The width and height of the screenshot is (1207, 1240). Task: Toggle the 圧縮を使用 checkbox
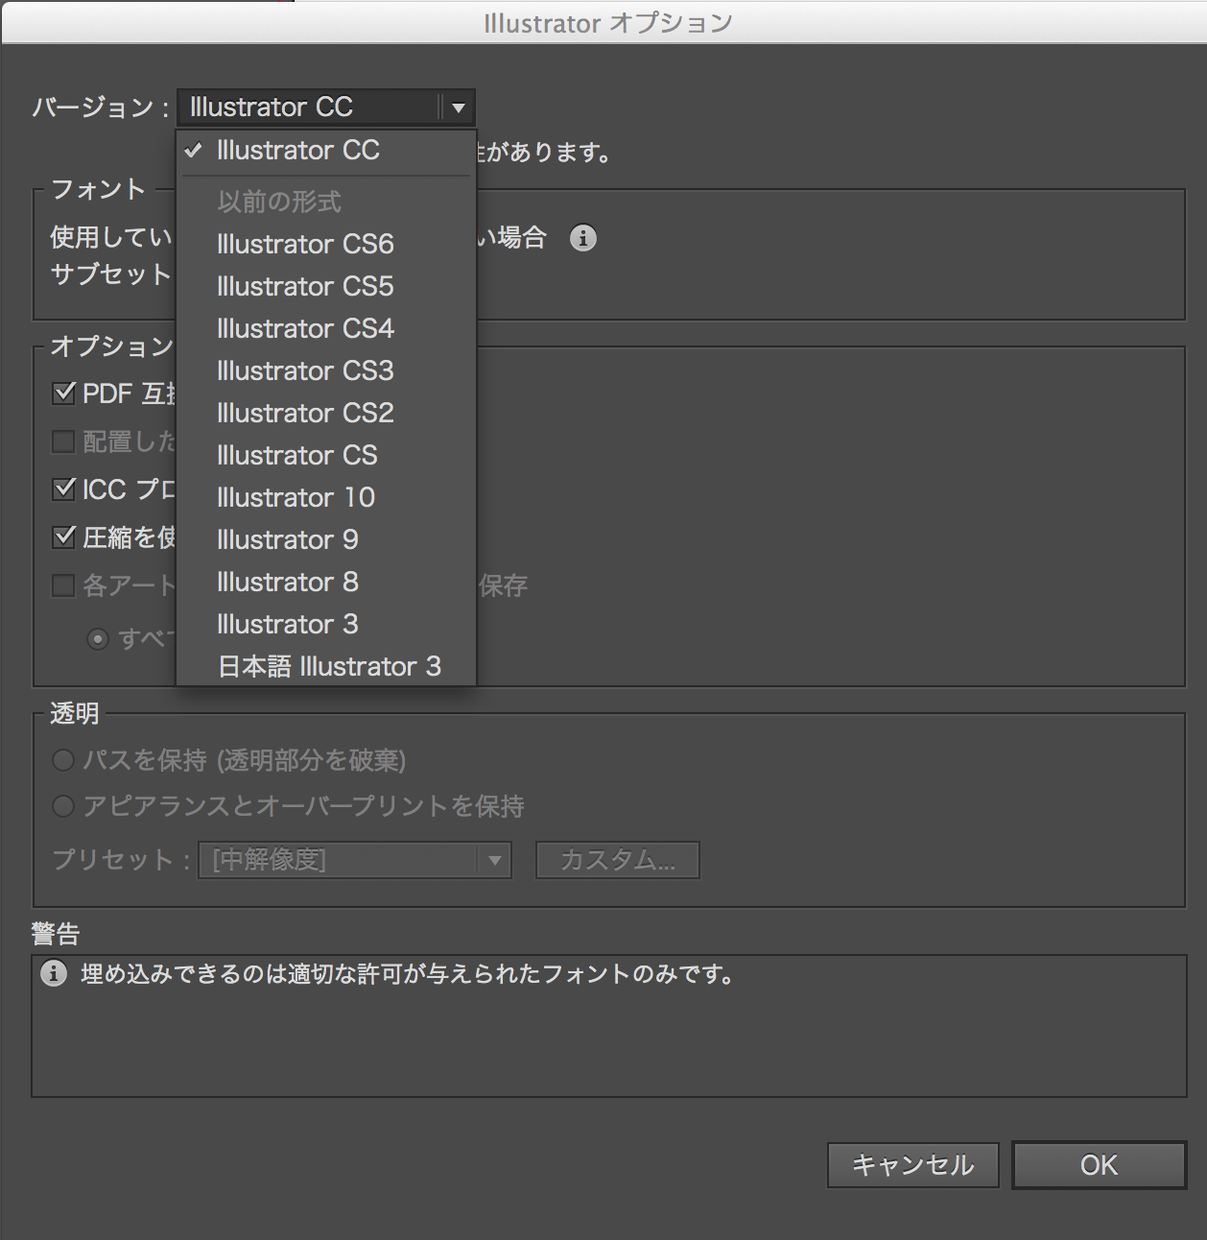tap(64, 537)
